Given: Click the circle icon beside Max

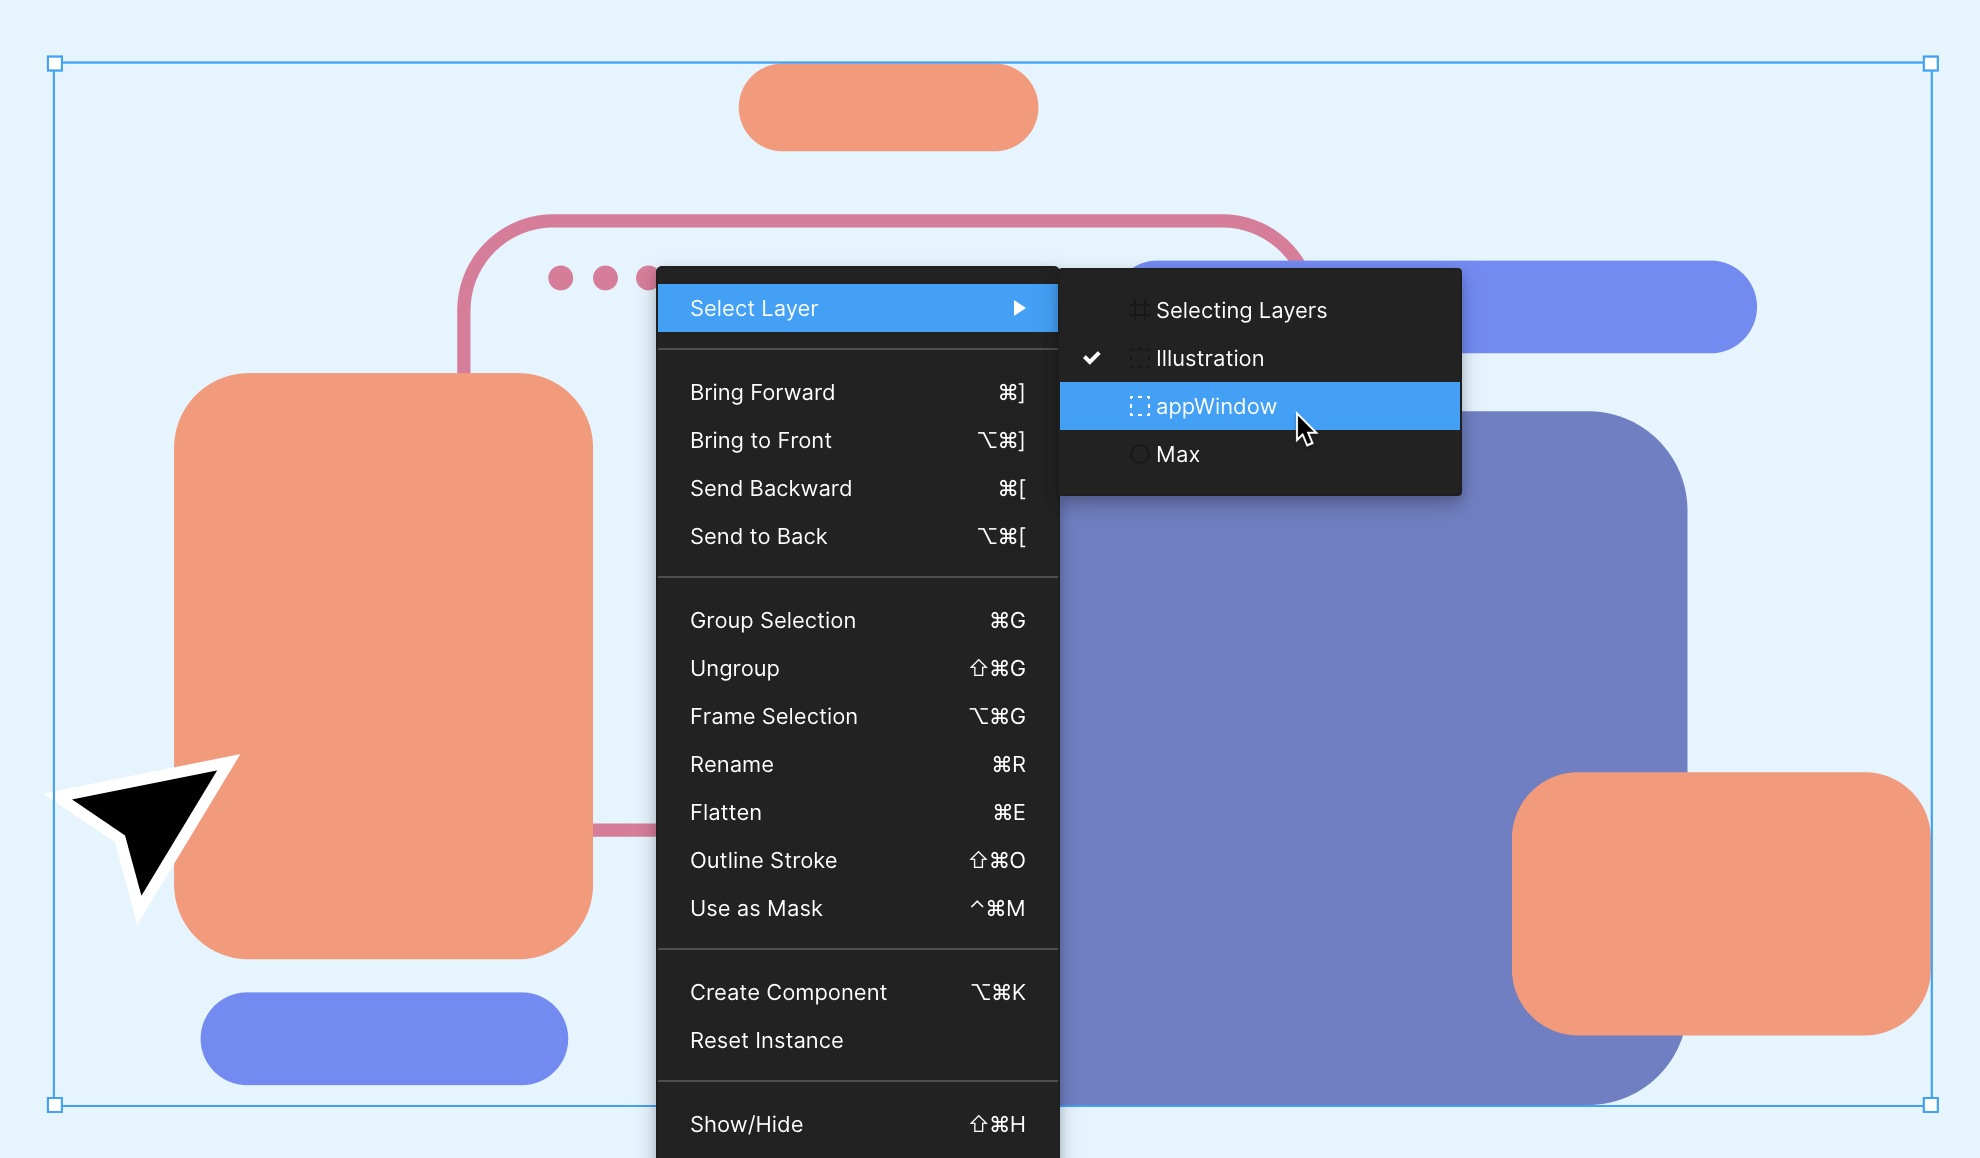Looking at the screenshot, I should (x=1139, y=454).
